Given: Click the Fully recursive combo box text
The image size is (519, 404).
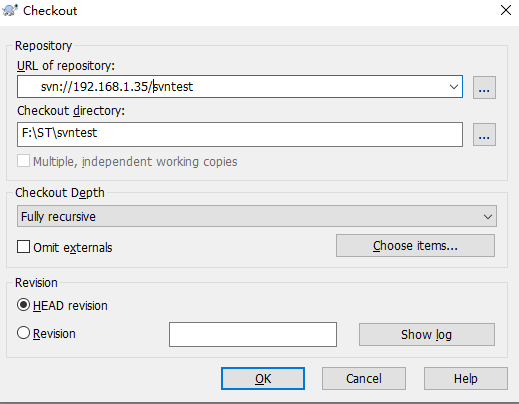Looking at the screenshot, I should coord(58,217).
